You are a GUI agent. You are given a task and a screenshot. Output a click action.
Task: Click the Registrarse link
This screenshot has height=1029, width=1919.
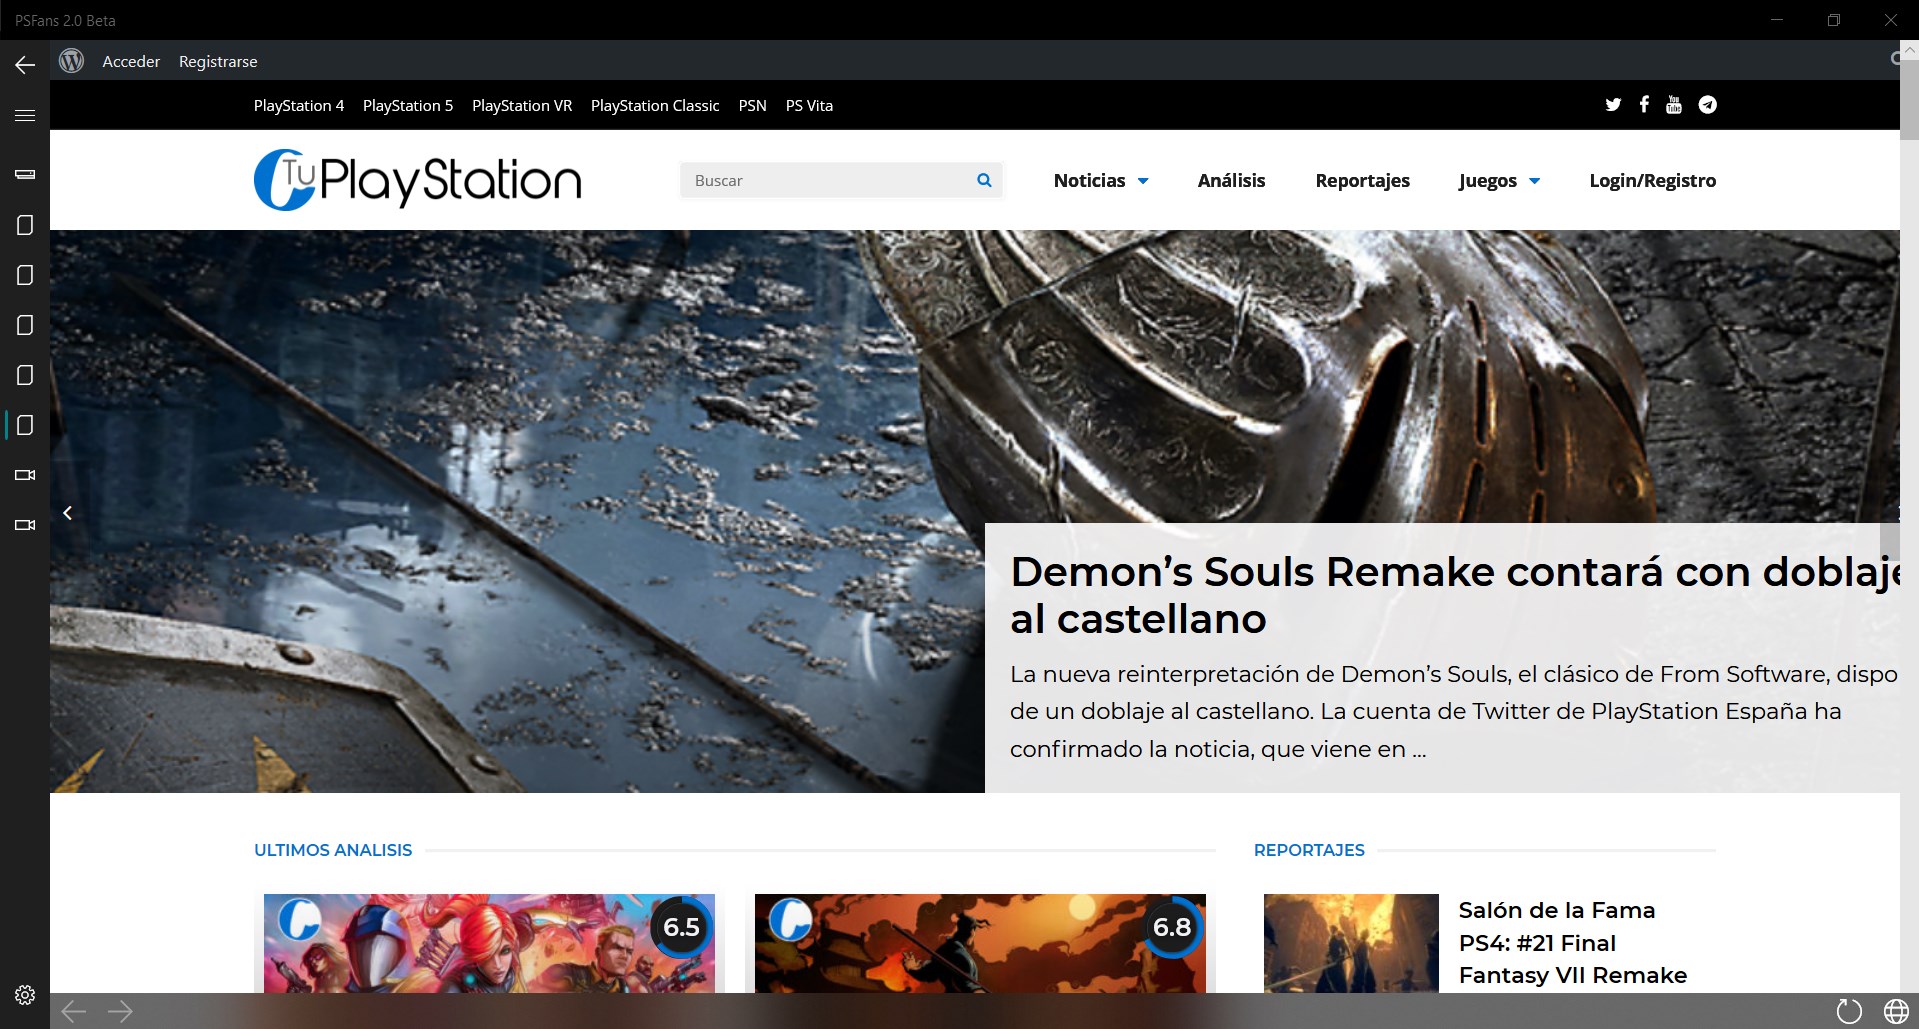pyautogui.click(x=218, y=61)
